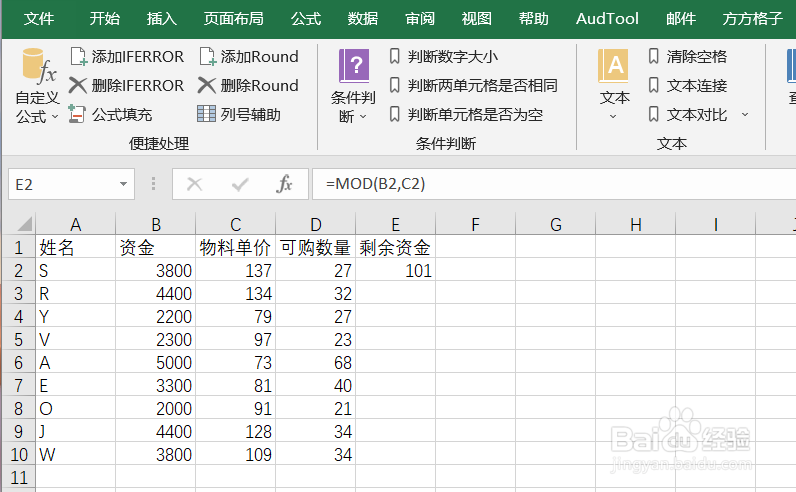This screenshot has width=796, height=492.
Task: Switch to the 方方格子 tab
Action: click(752, 19)
